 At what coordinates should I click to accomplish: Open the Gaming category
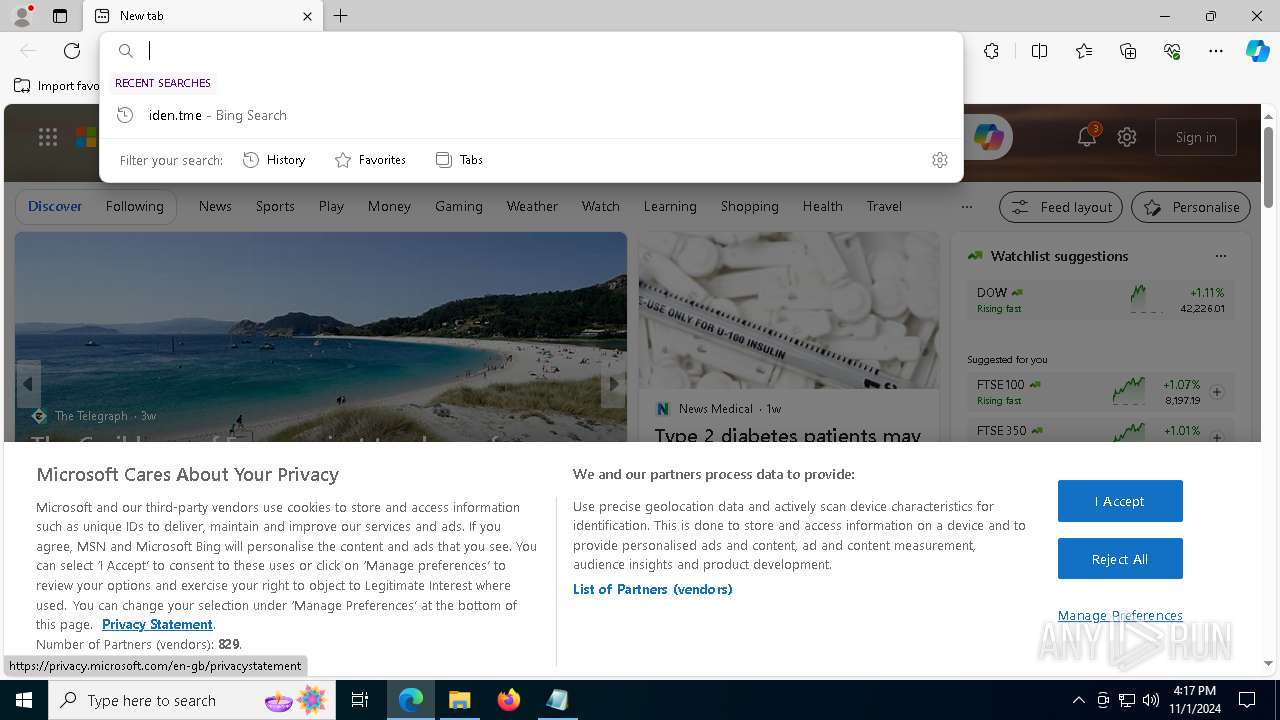point(459,206)
